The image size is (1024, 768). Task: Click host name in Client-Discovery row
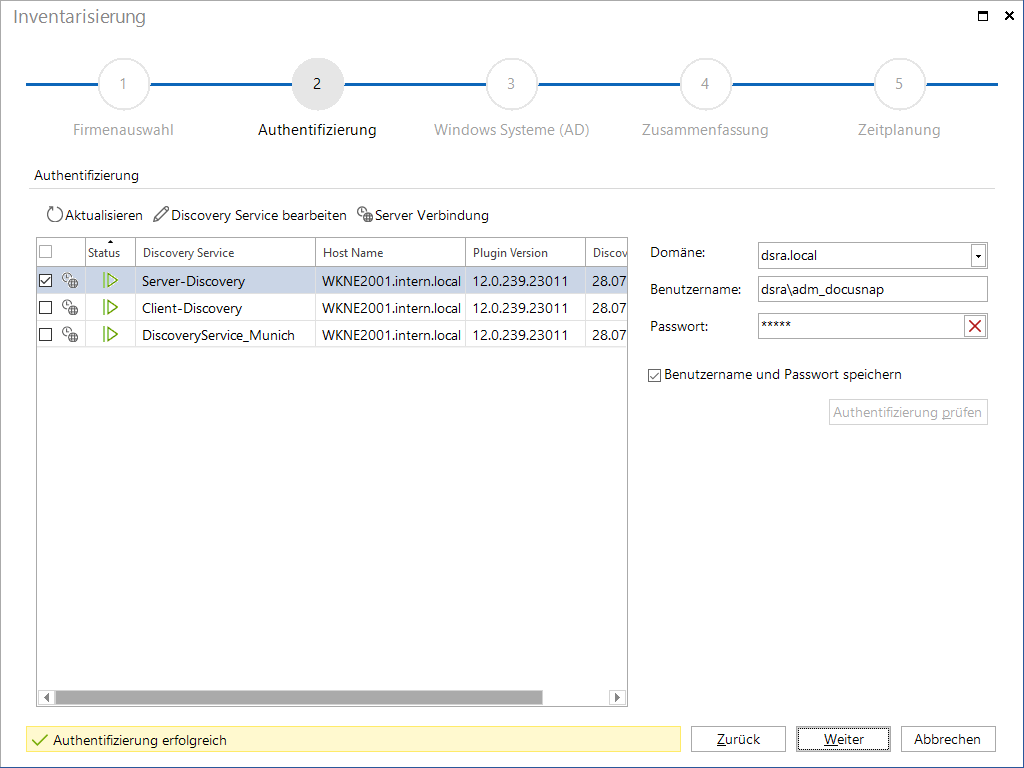[391, 308]
